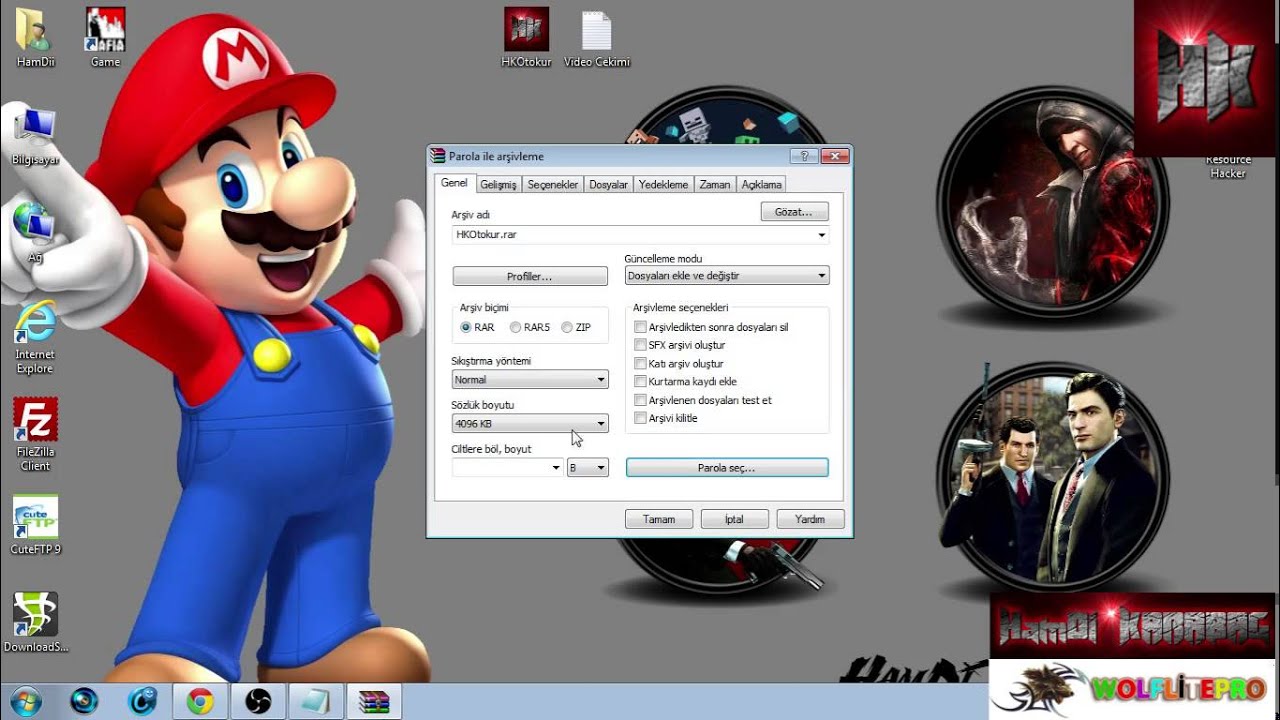Select the Açıklama tab

tap(761, 185)
